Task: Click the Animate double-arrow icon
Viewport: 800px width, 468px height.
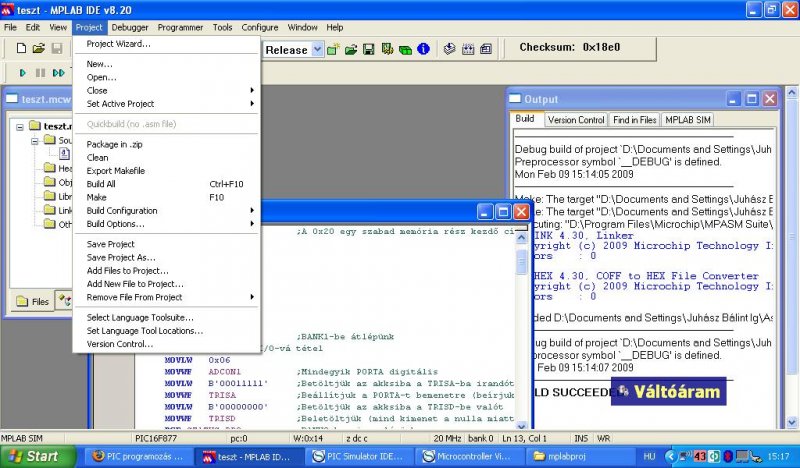Action: tap(59, 73)
